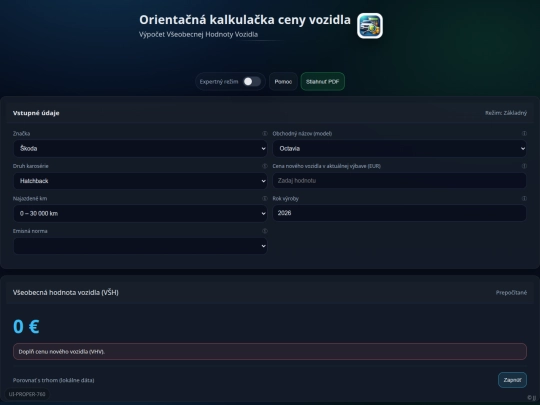The image size is (540, 405).
Task: Click info icon beside Najazdené km
Action: 264,198
